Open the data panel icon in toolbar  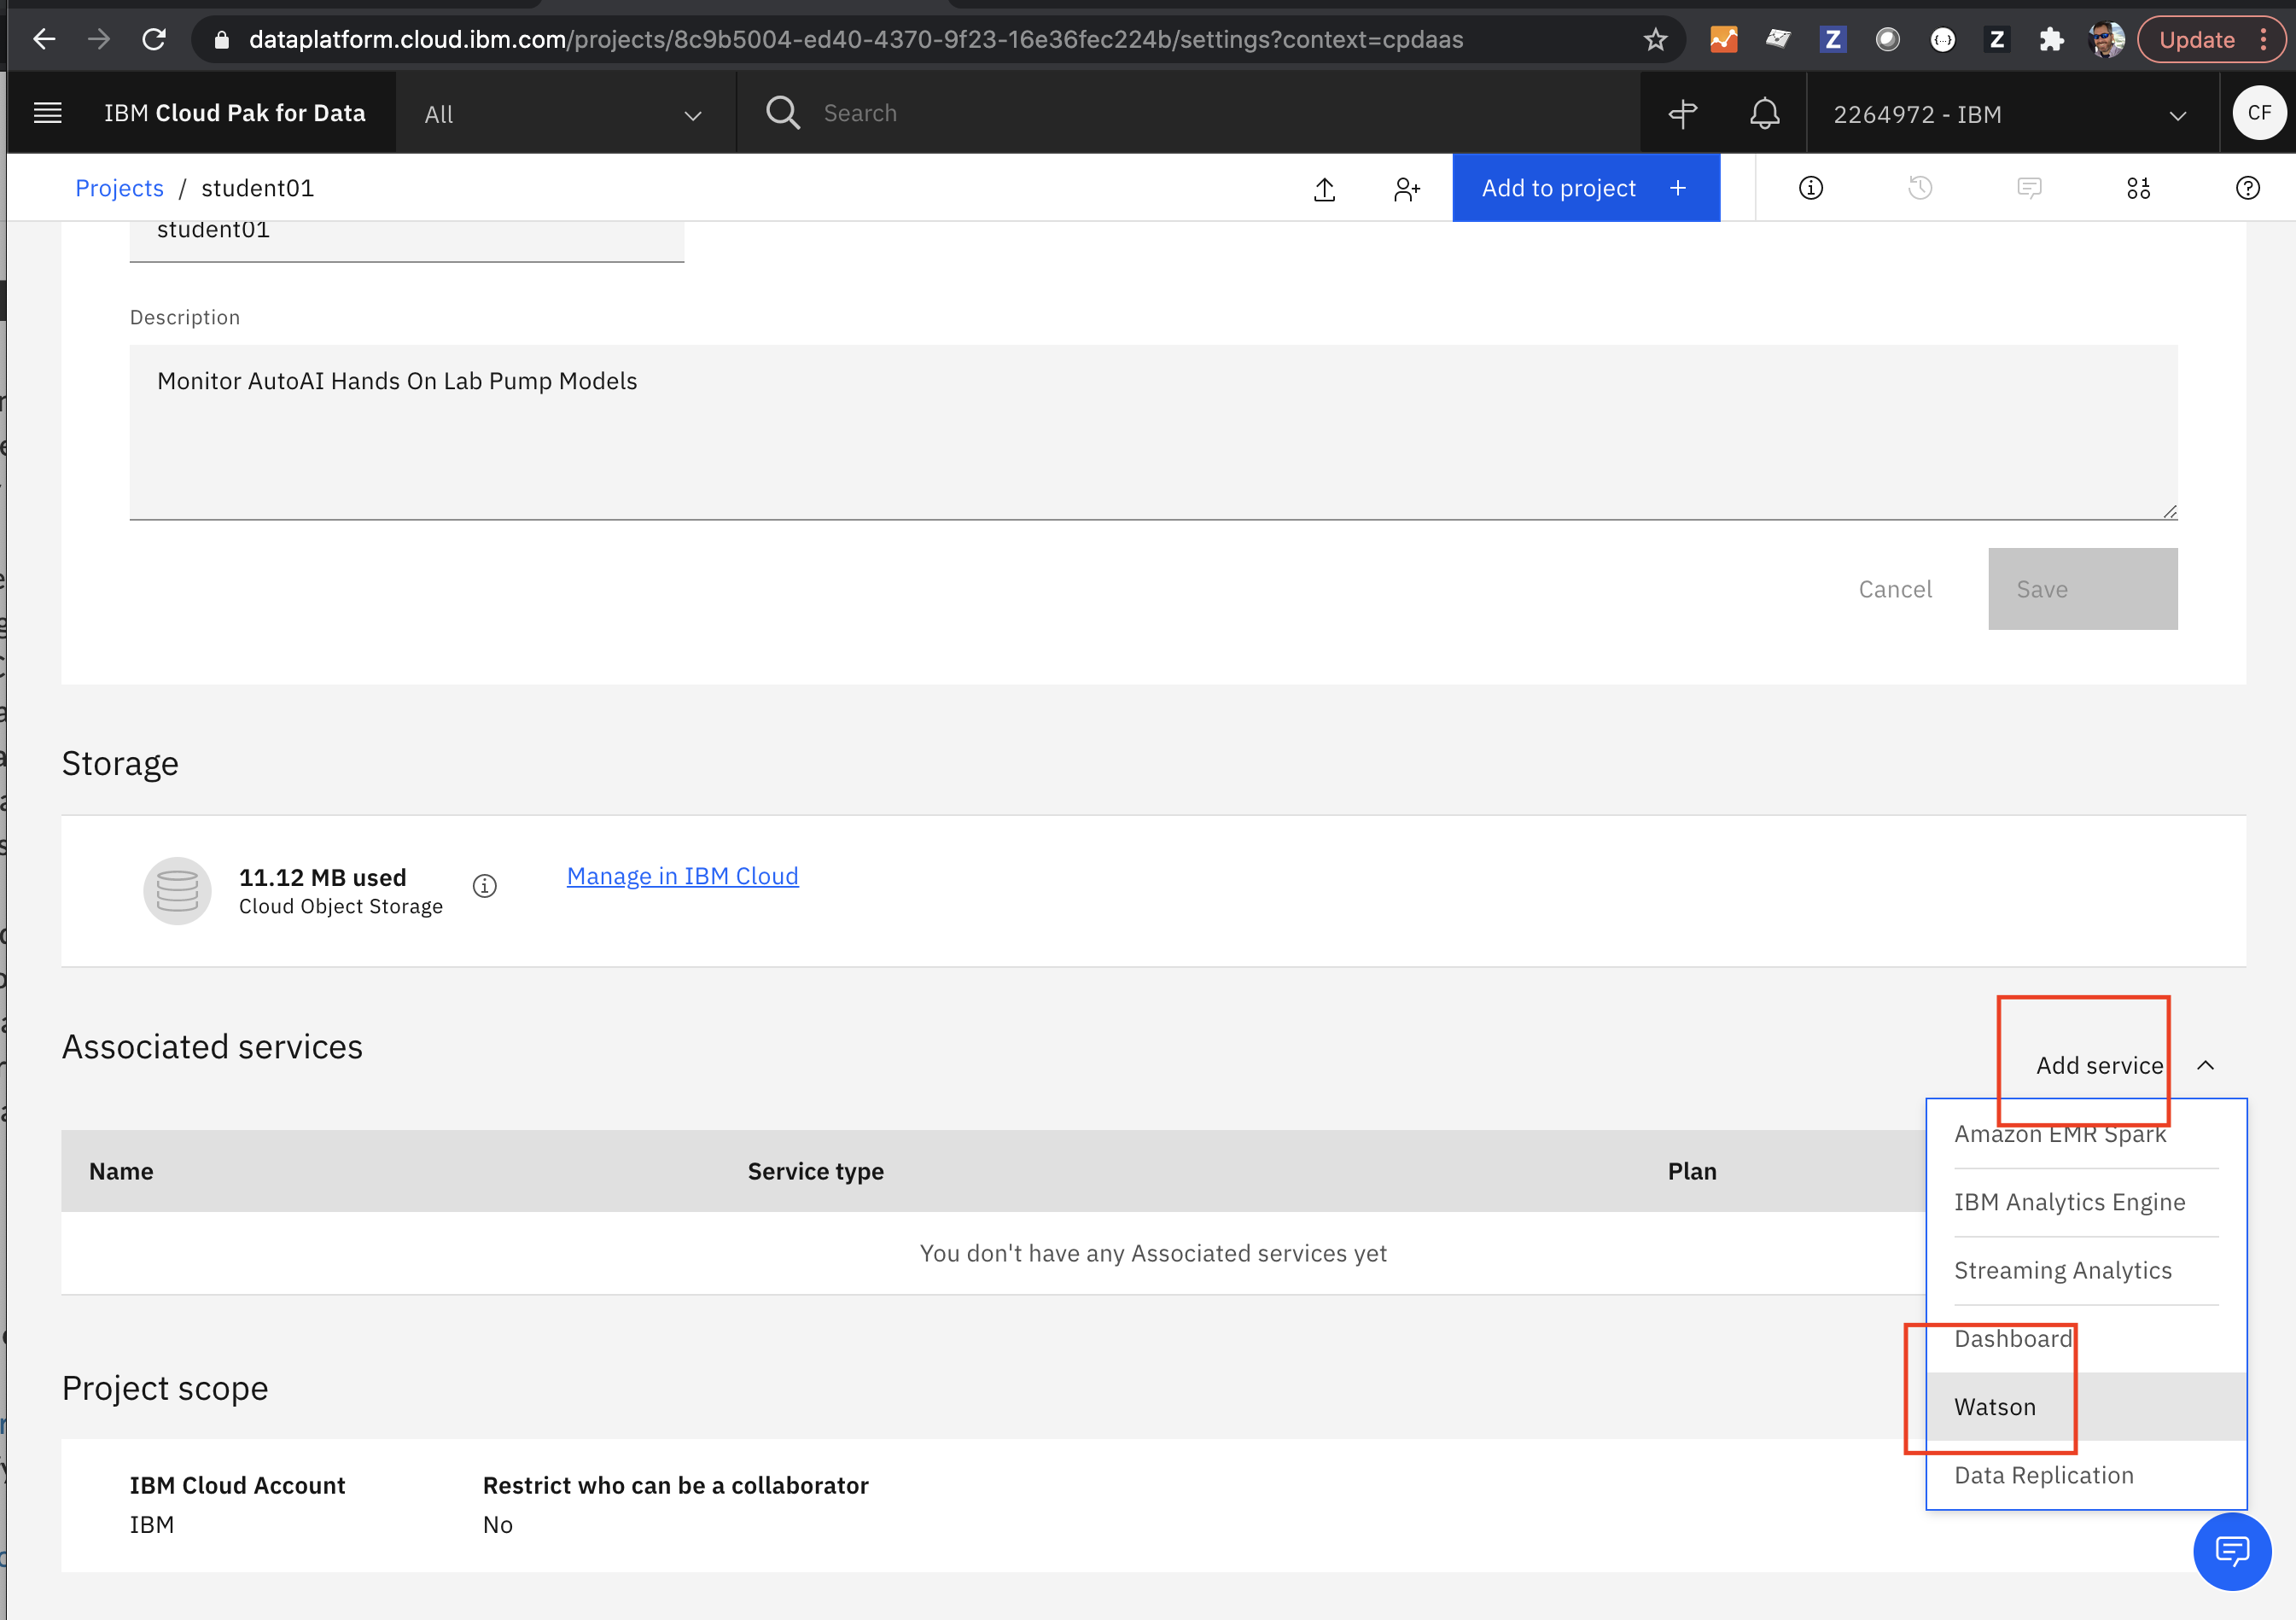pos(2138,188)
